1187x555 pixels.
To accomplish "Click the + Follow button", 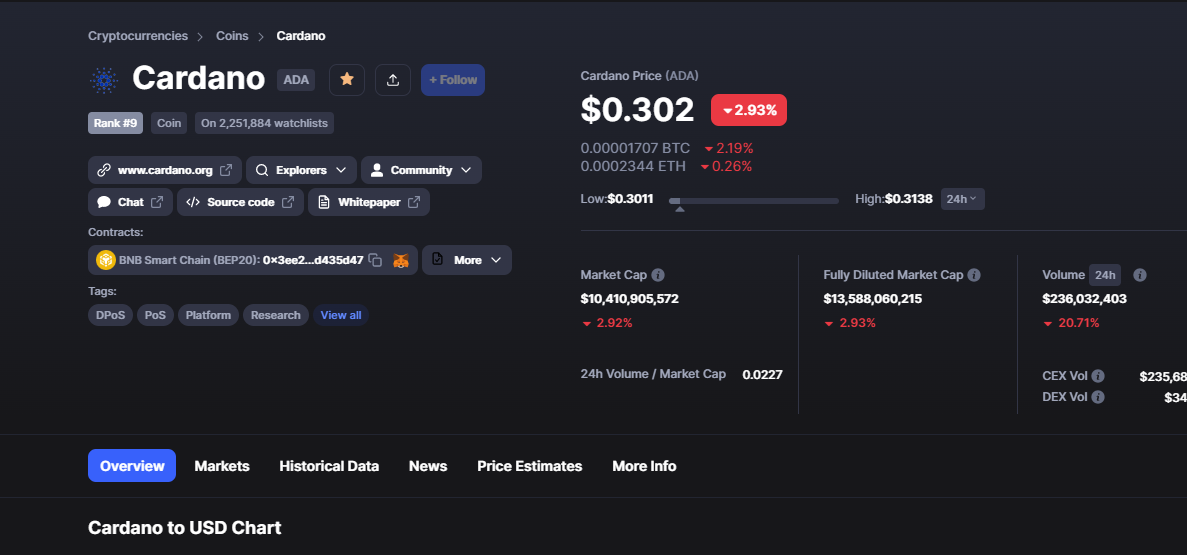I will 453,80.
